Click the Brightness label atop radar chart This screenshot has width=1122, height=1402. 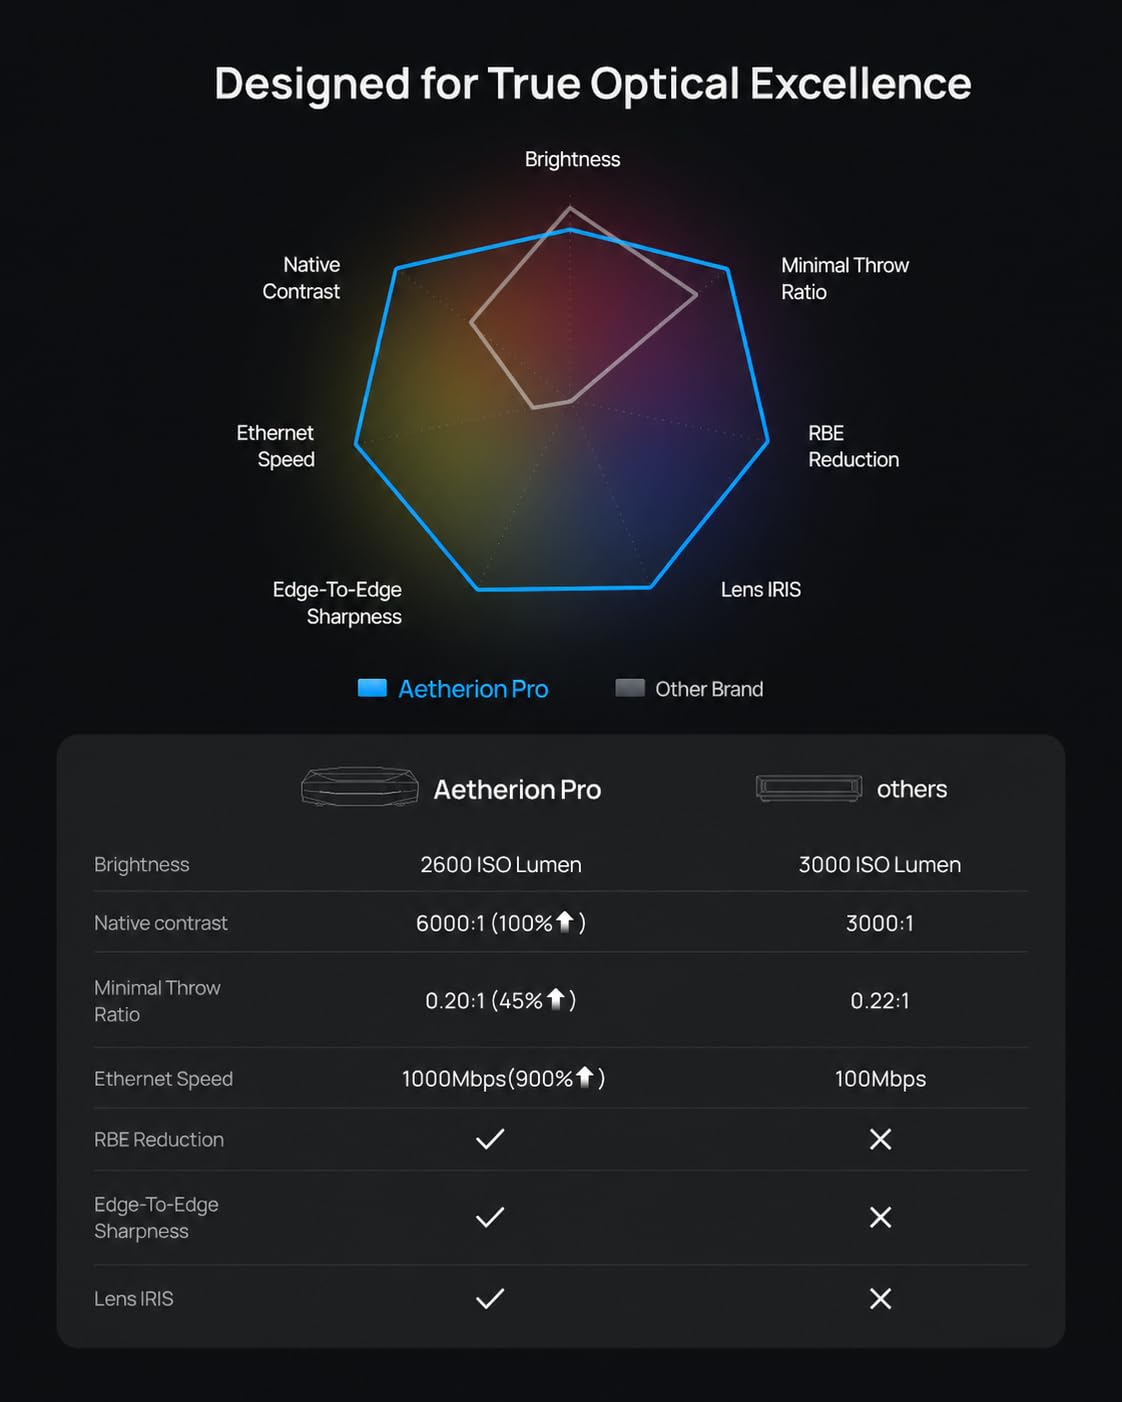573,160
